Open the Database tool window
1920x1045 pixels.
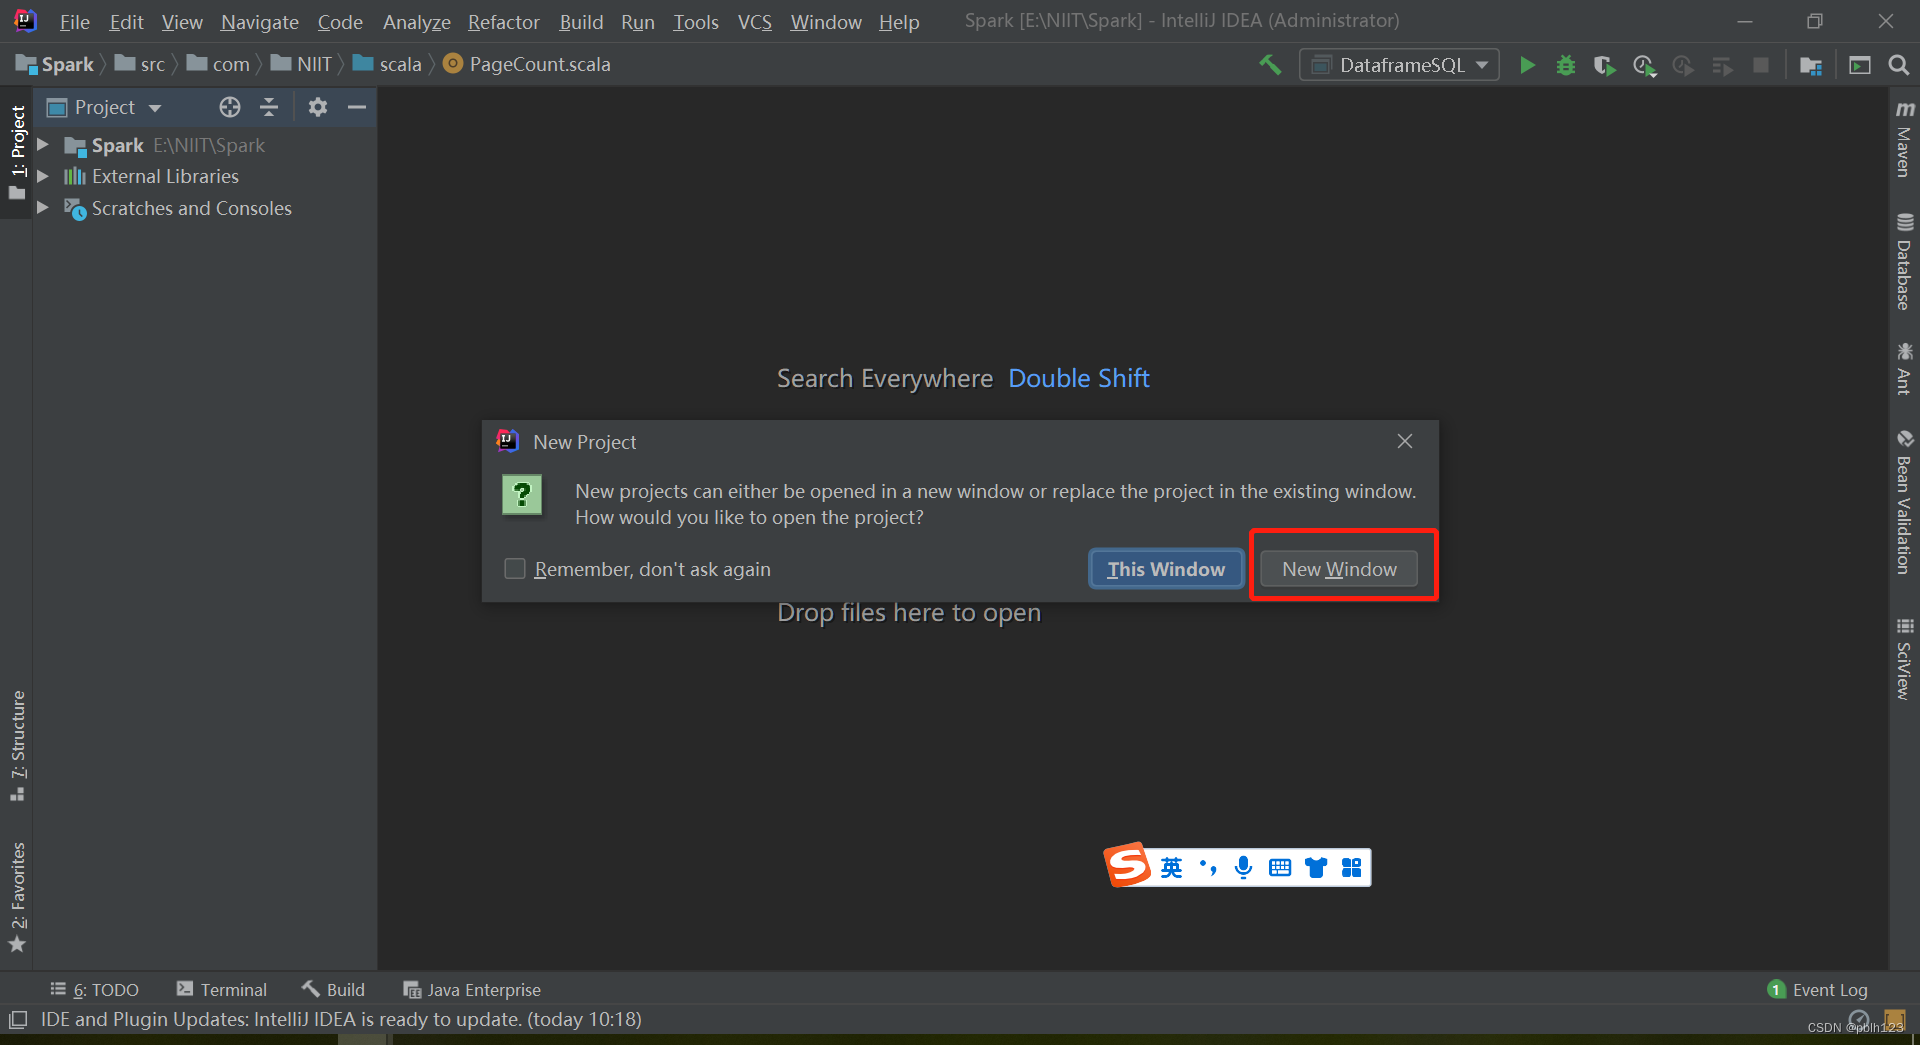point(1904,262)
